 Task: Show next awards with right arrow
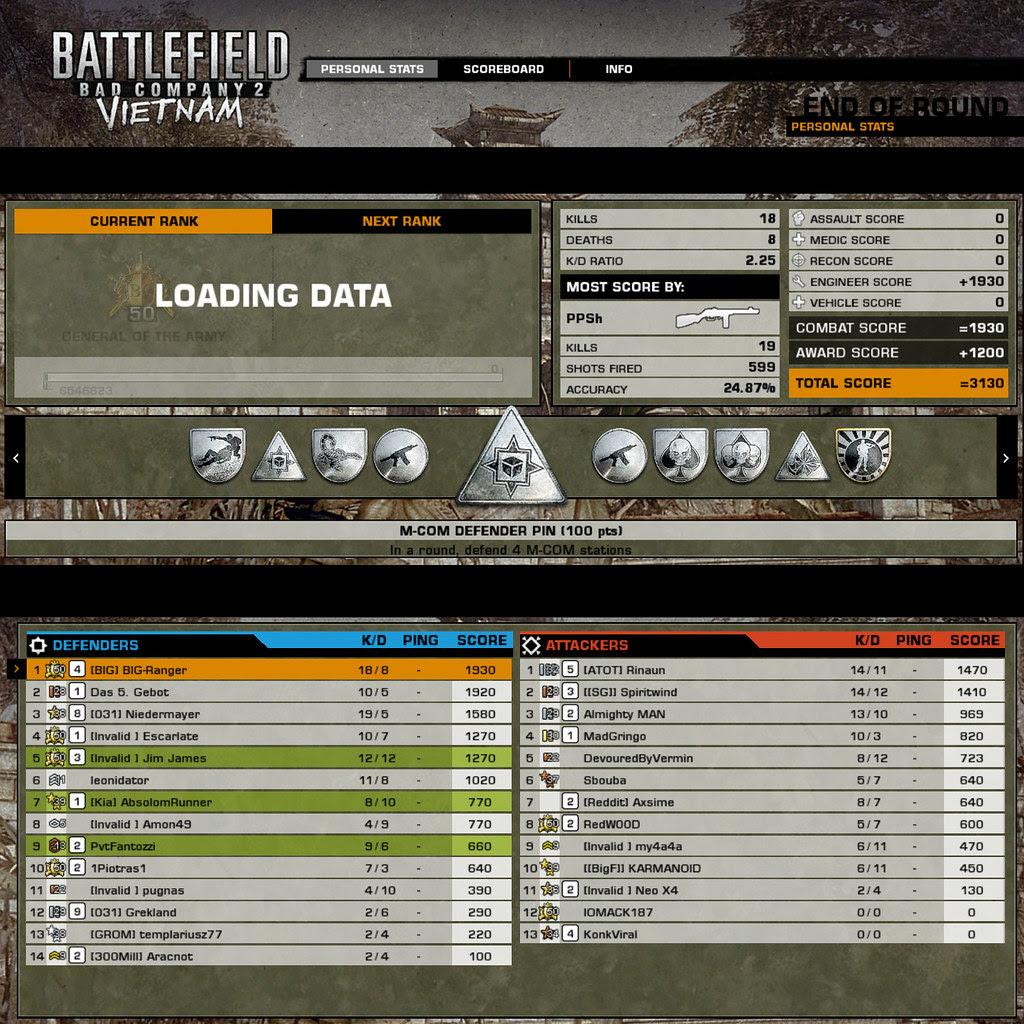click(1006, 458)
